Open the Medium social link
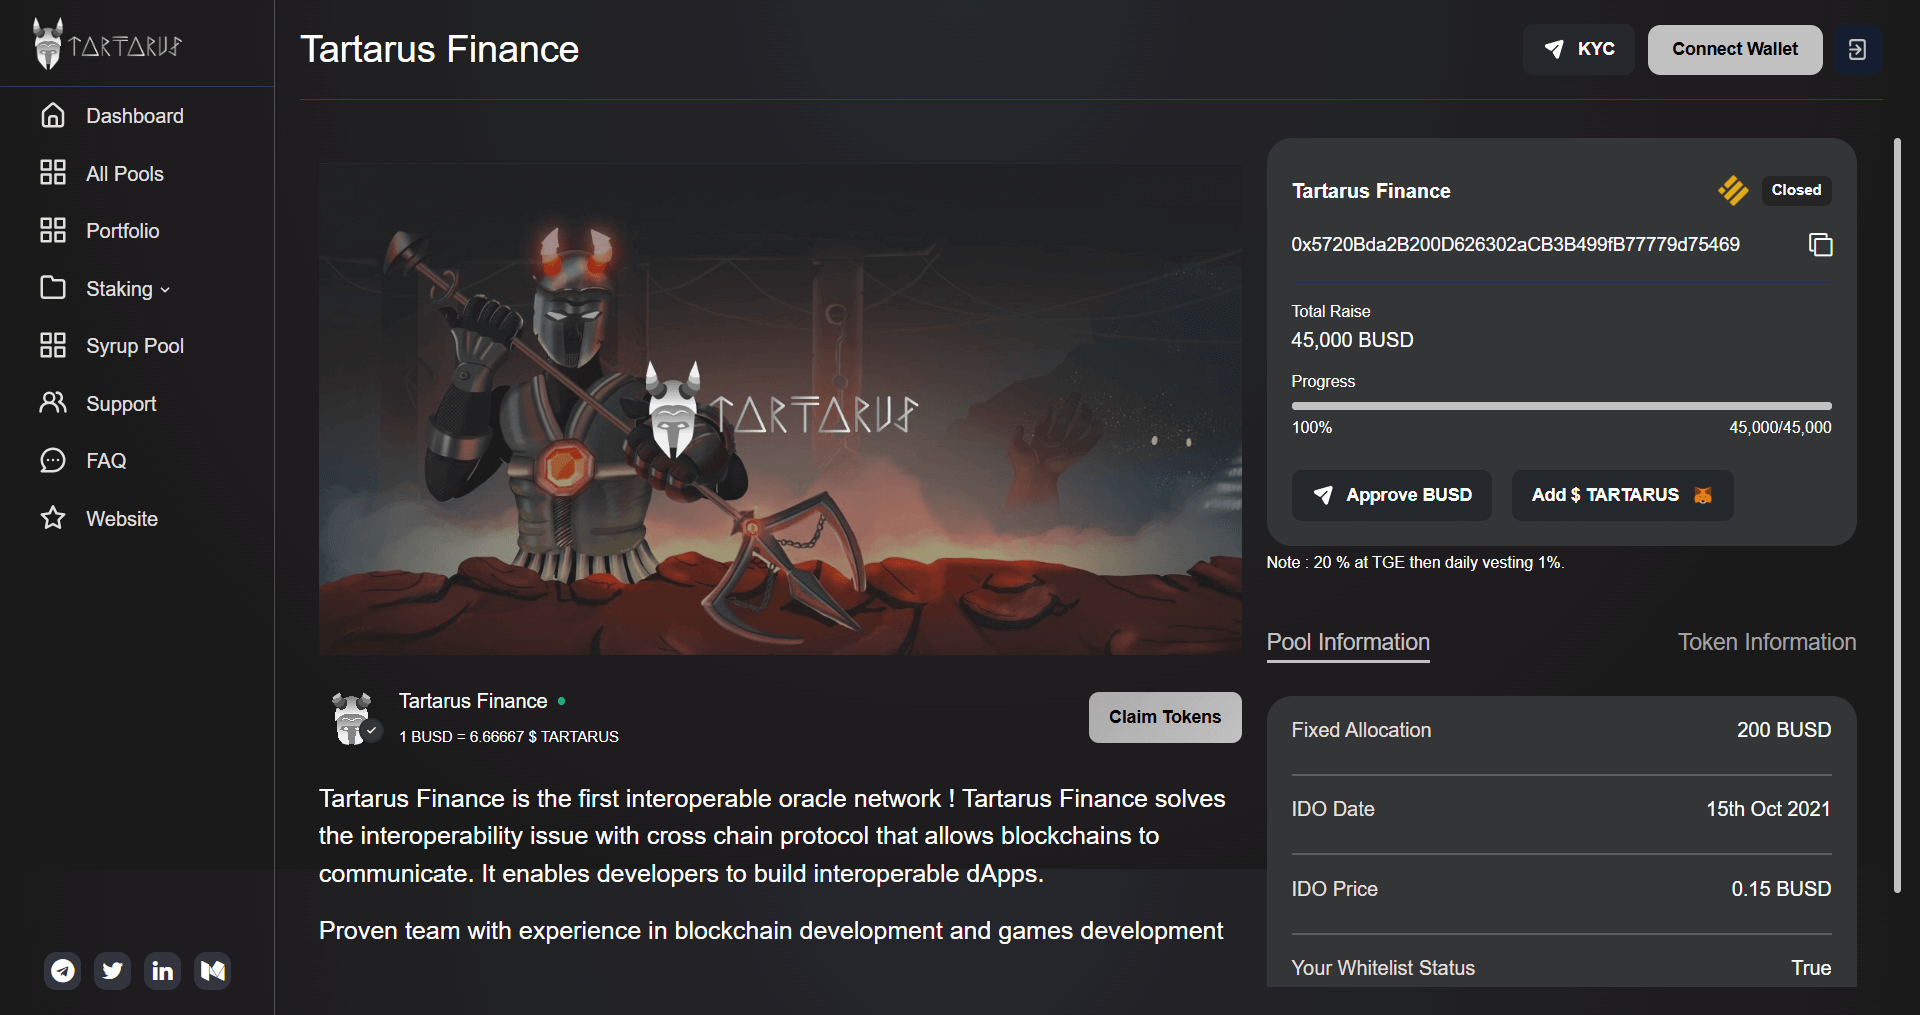 213,971
